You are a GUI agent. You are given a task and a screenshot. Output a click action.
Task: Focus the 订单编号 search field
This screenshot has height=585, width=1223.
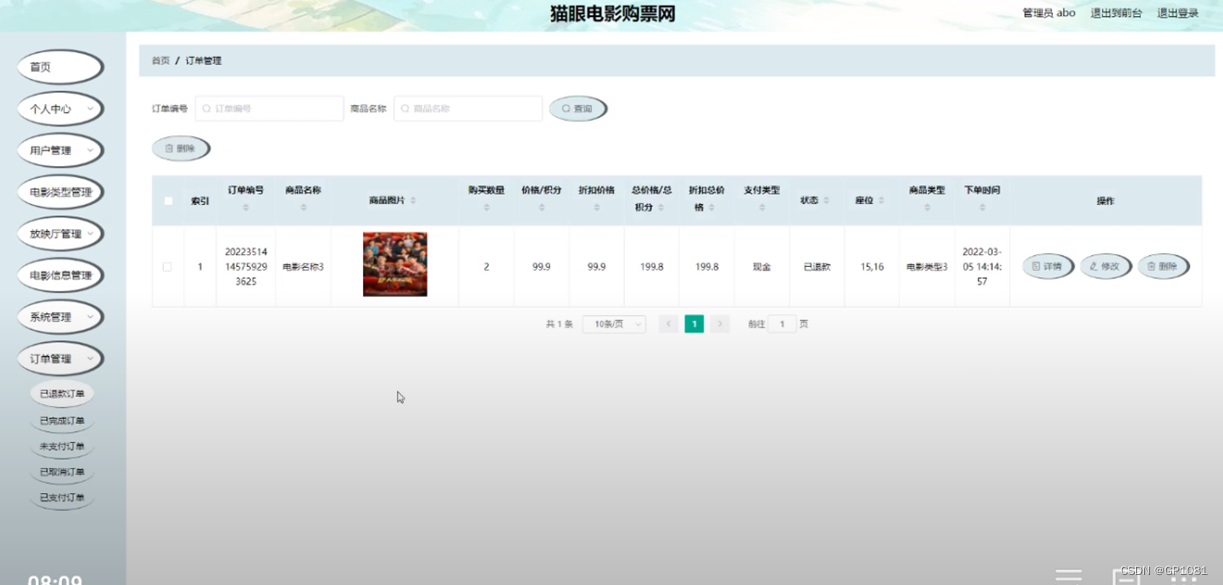(x=269, y=108)
